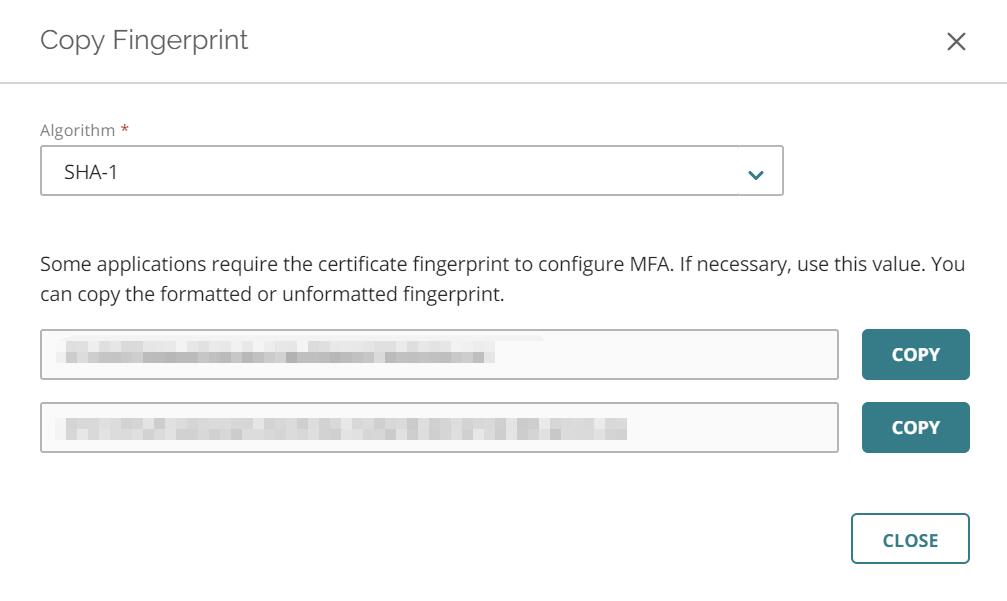Copy the unformatted fingerprint with the lower COPY button

tap(915, 427)
